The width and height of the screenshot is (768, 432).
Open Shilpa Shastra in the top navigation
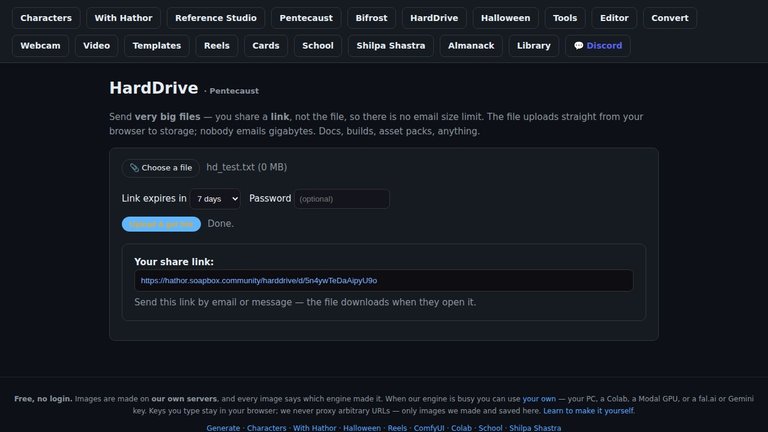391,46
